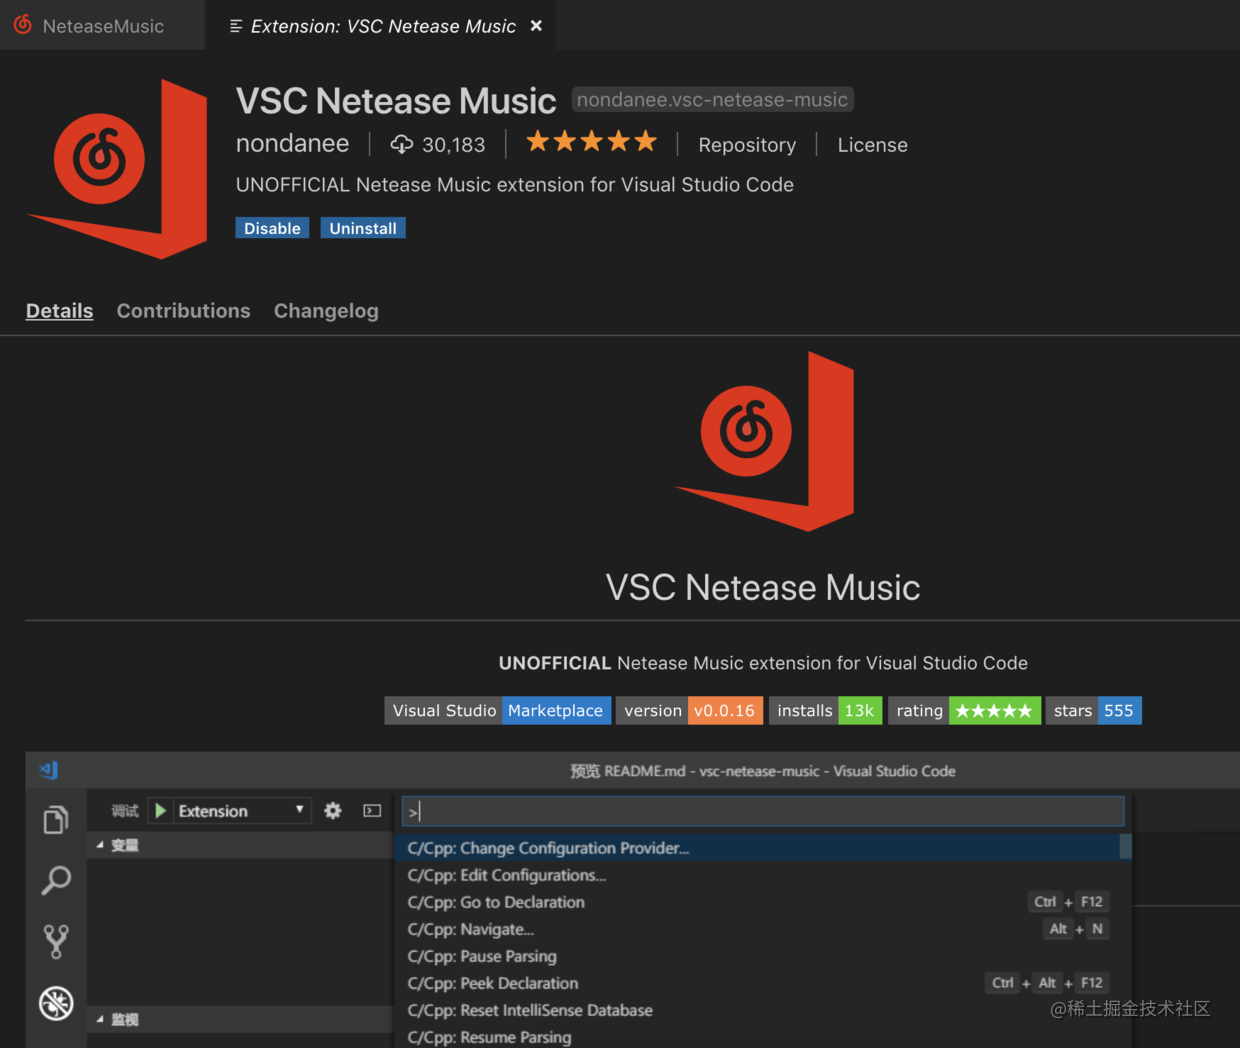Open the debug console icon
Screen dimensions: 1240x1048
pyautogui.click(x=372, y=811)
